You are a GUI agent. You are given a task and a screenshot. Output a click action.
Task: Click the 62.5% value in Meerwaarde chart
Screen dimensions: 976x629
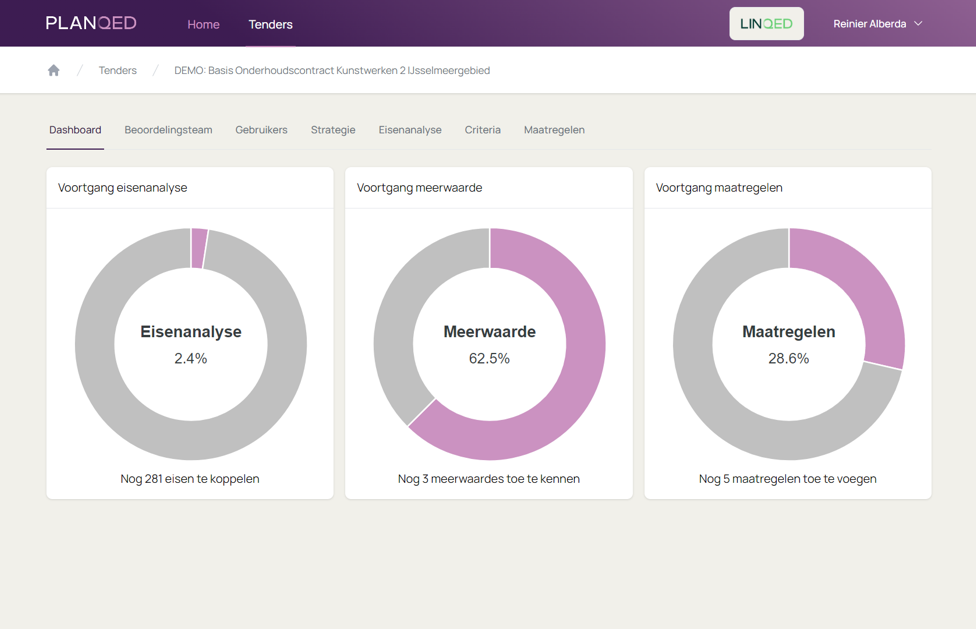(x=489, y=358)
